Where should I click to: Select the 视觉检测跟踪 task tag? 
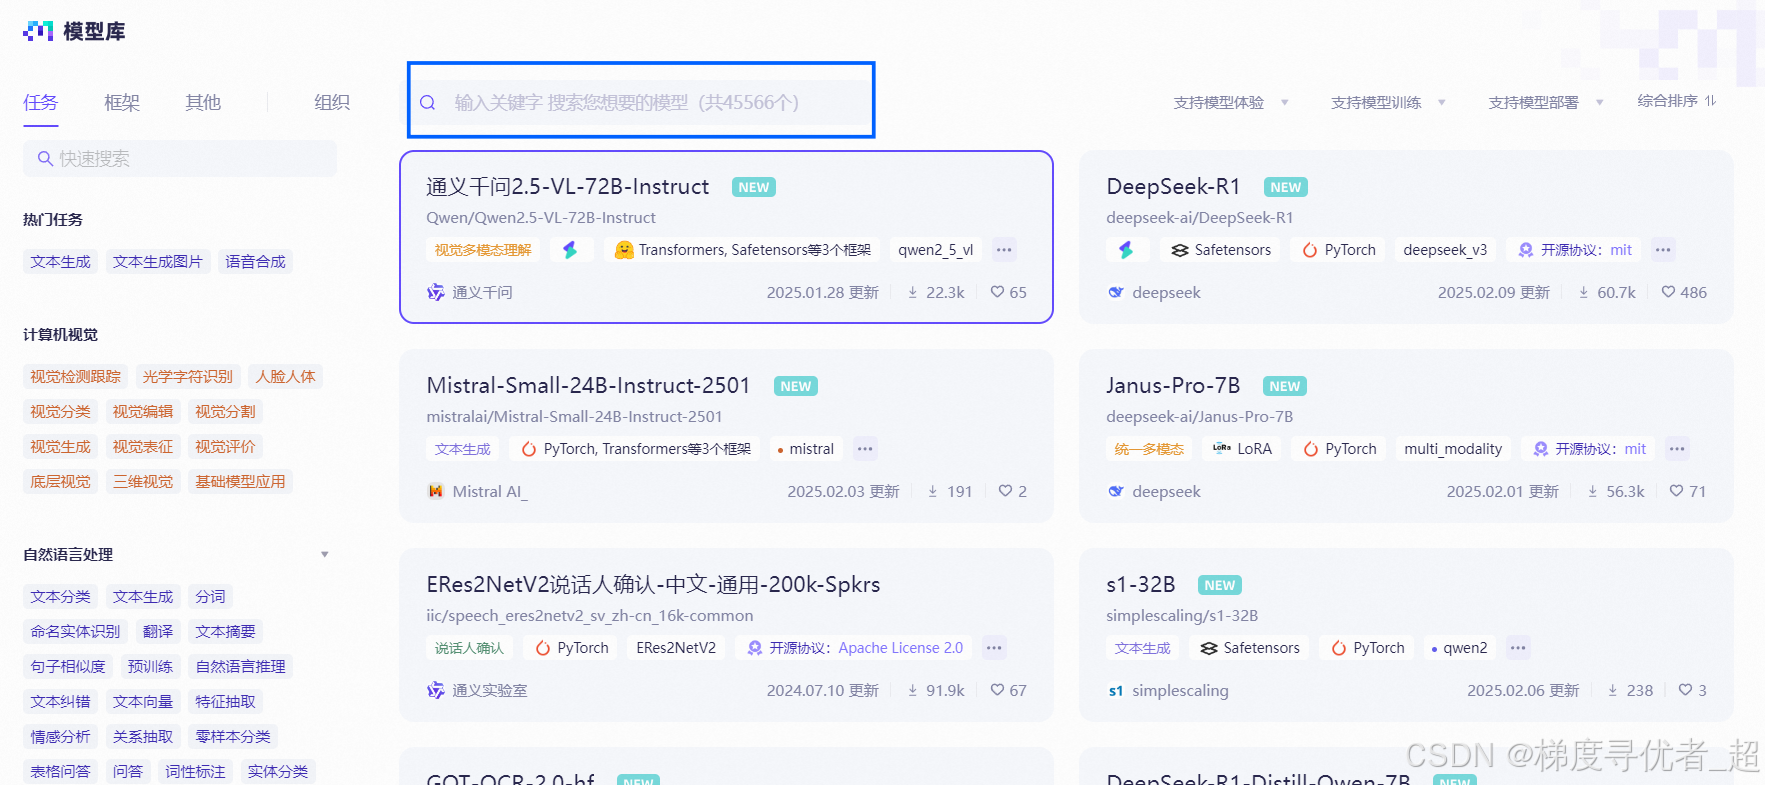point(75,377)
